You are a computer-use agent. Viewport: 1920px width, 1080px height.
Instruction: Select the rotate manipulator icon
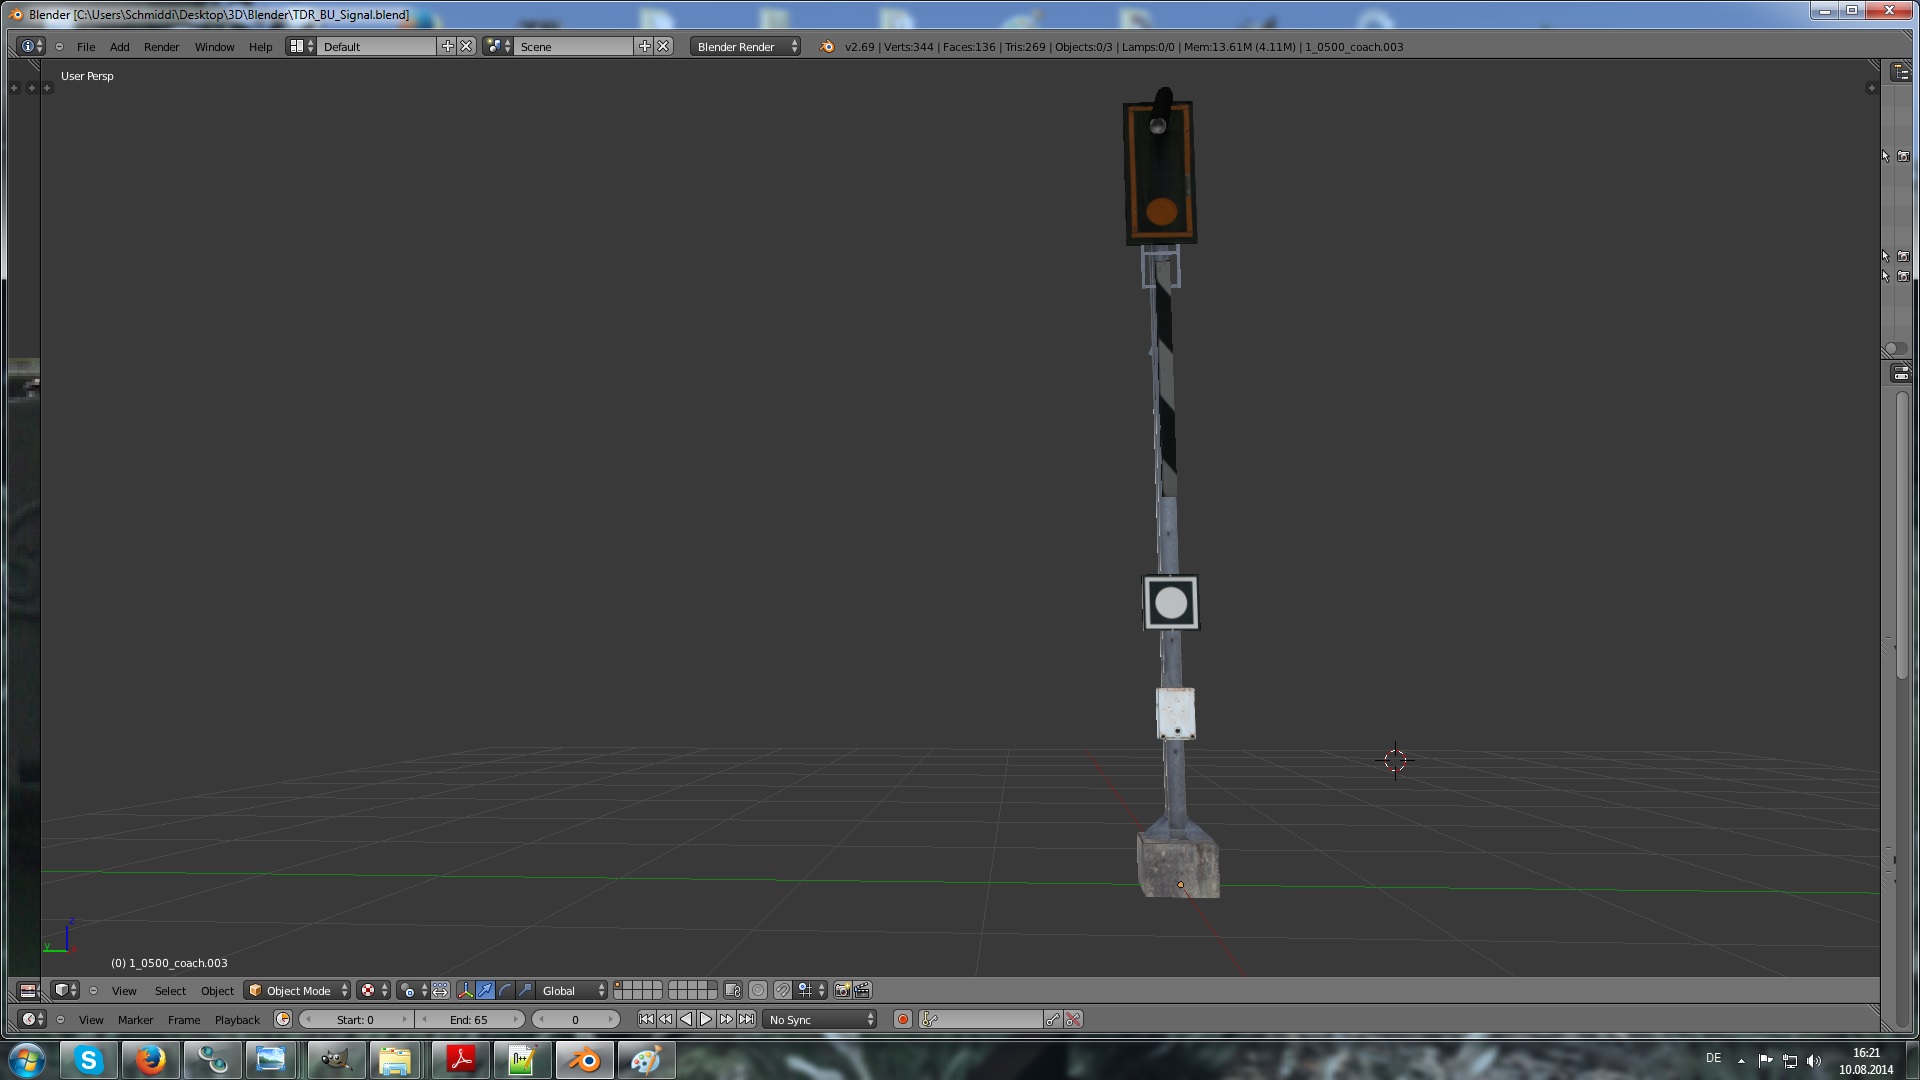[505, 990]
